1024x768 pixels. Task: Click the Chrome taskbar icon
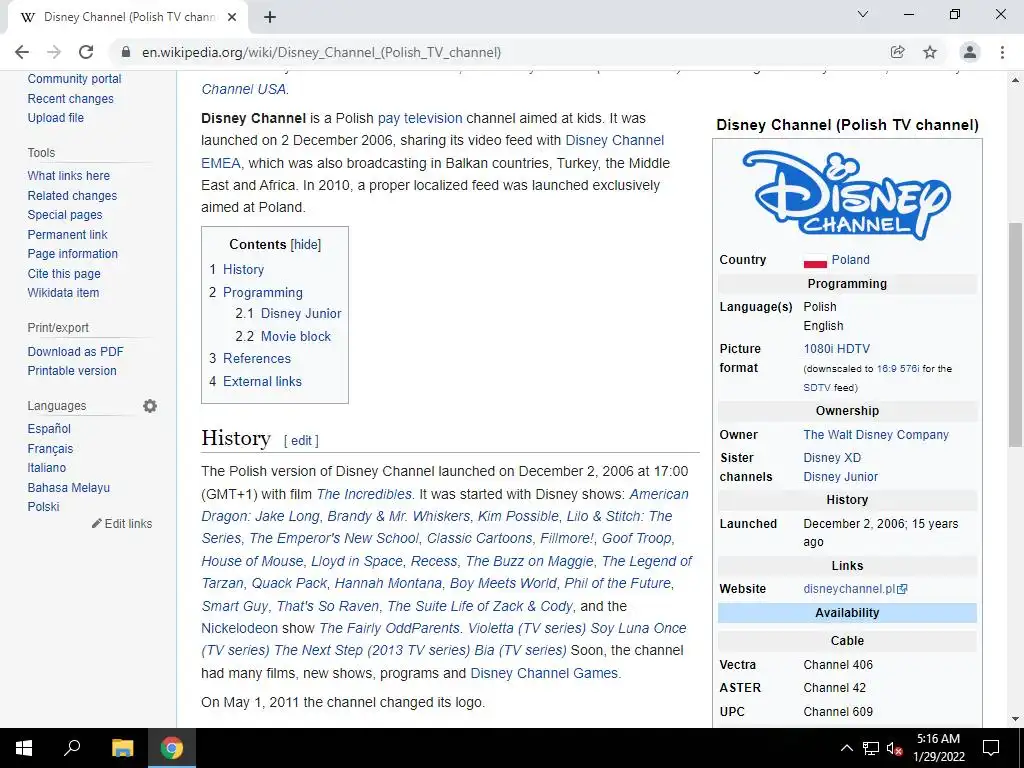(x=172, y=748)
